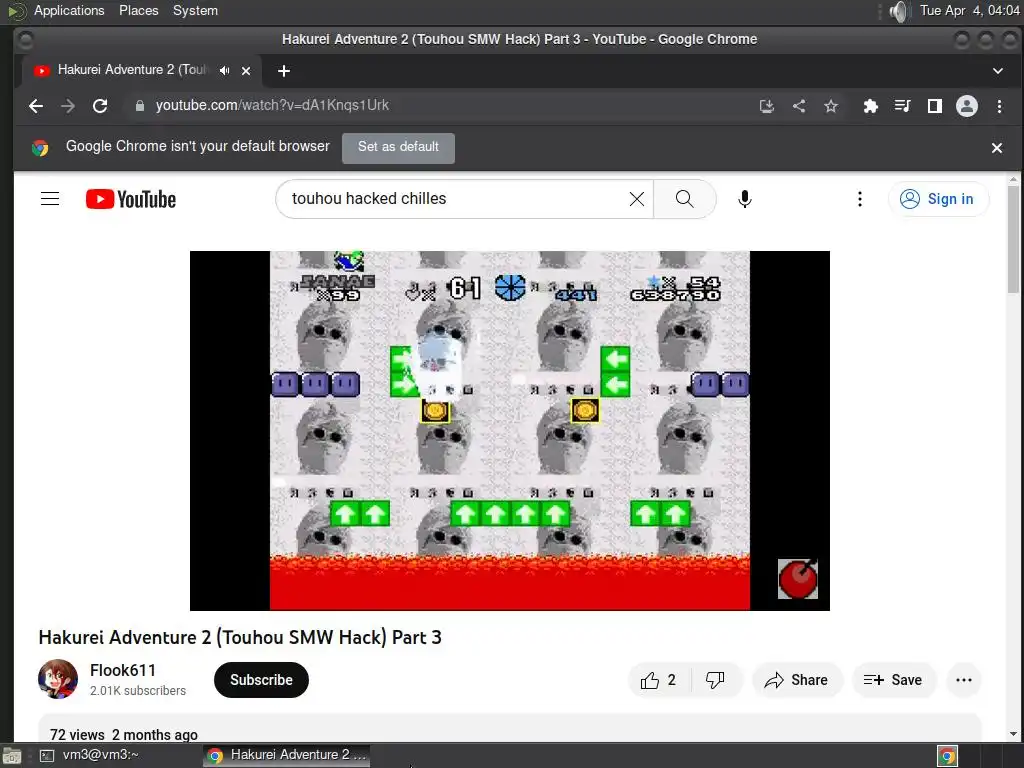Viewport: 1024px width, 768px height.
Task: Open the Flook611 channel name link
Action: pyautogui.click(x=123, y=671)
